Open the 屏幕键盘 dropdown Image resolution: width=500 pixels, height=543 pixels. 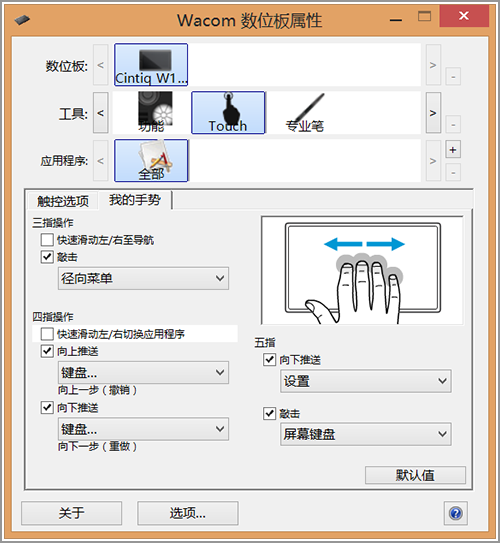(x=366, y=434)
